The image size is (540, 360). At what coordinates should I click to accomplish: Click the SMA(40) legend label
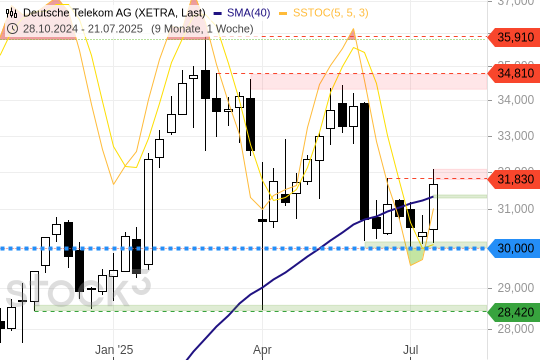point(248,13)
